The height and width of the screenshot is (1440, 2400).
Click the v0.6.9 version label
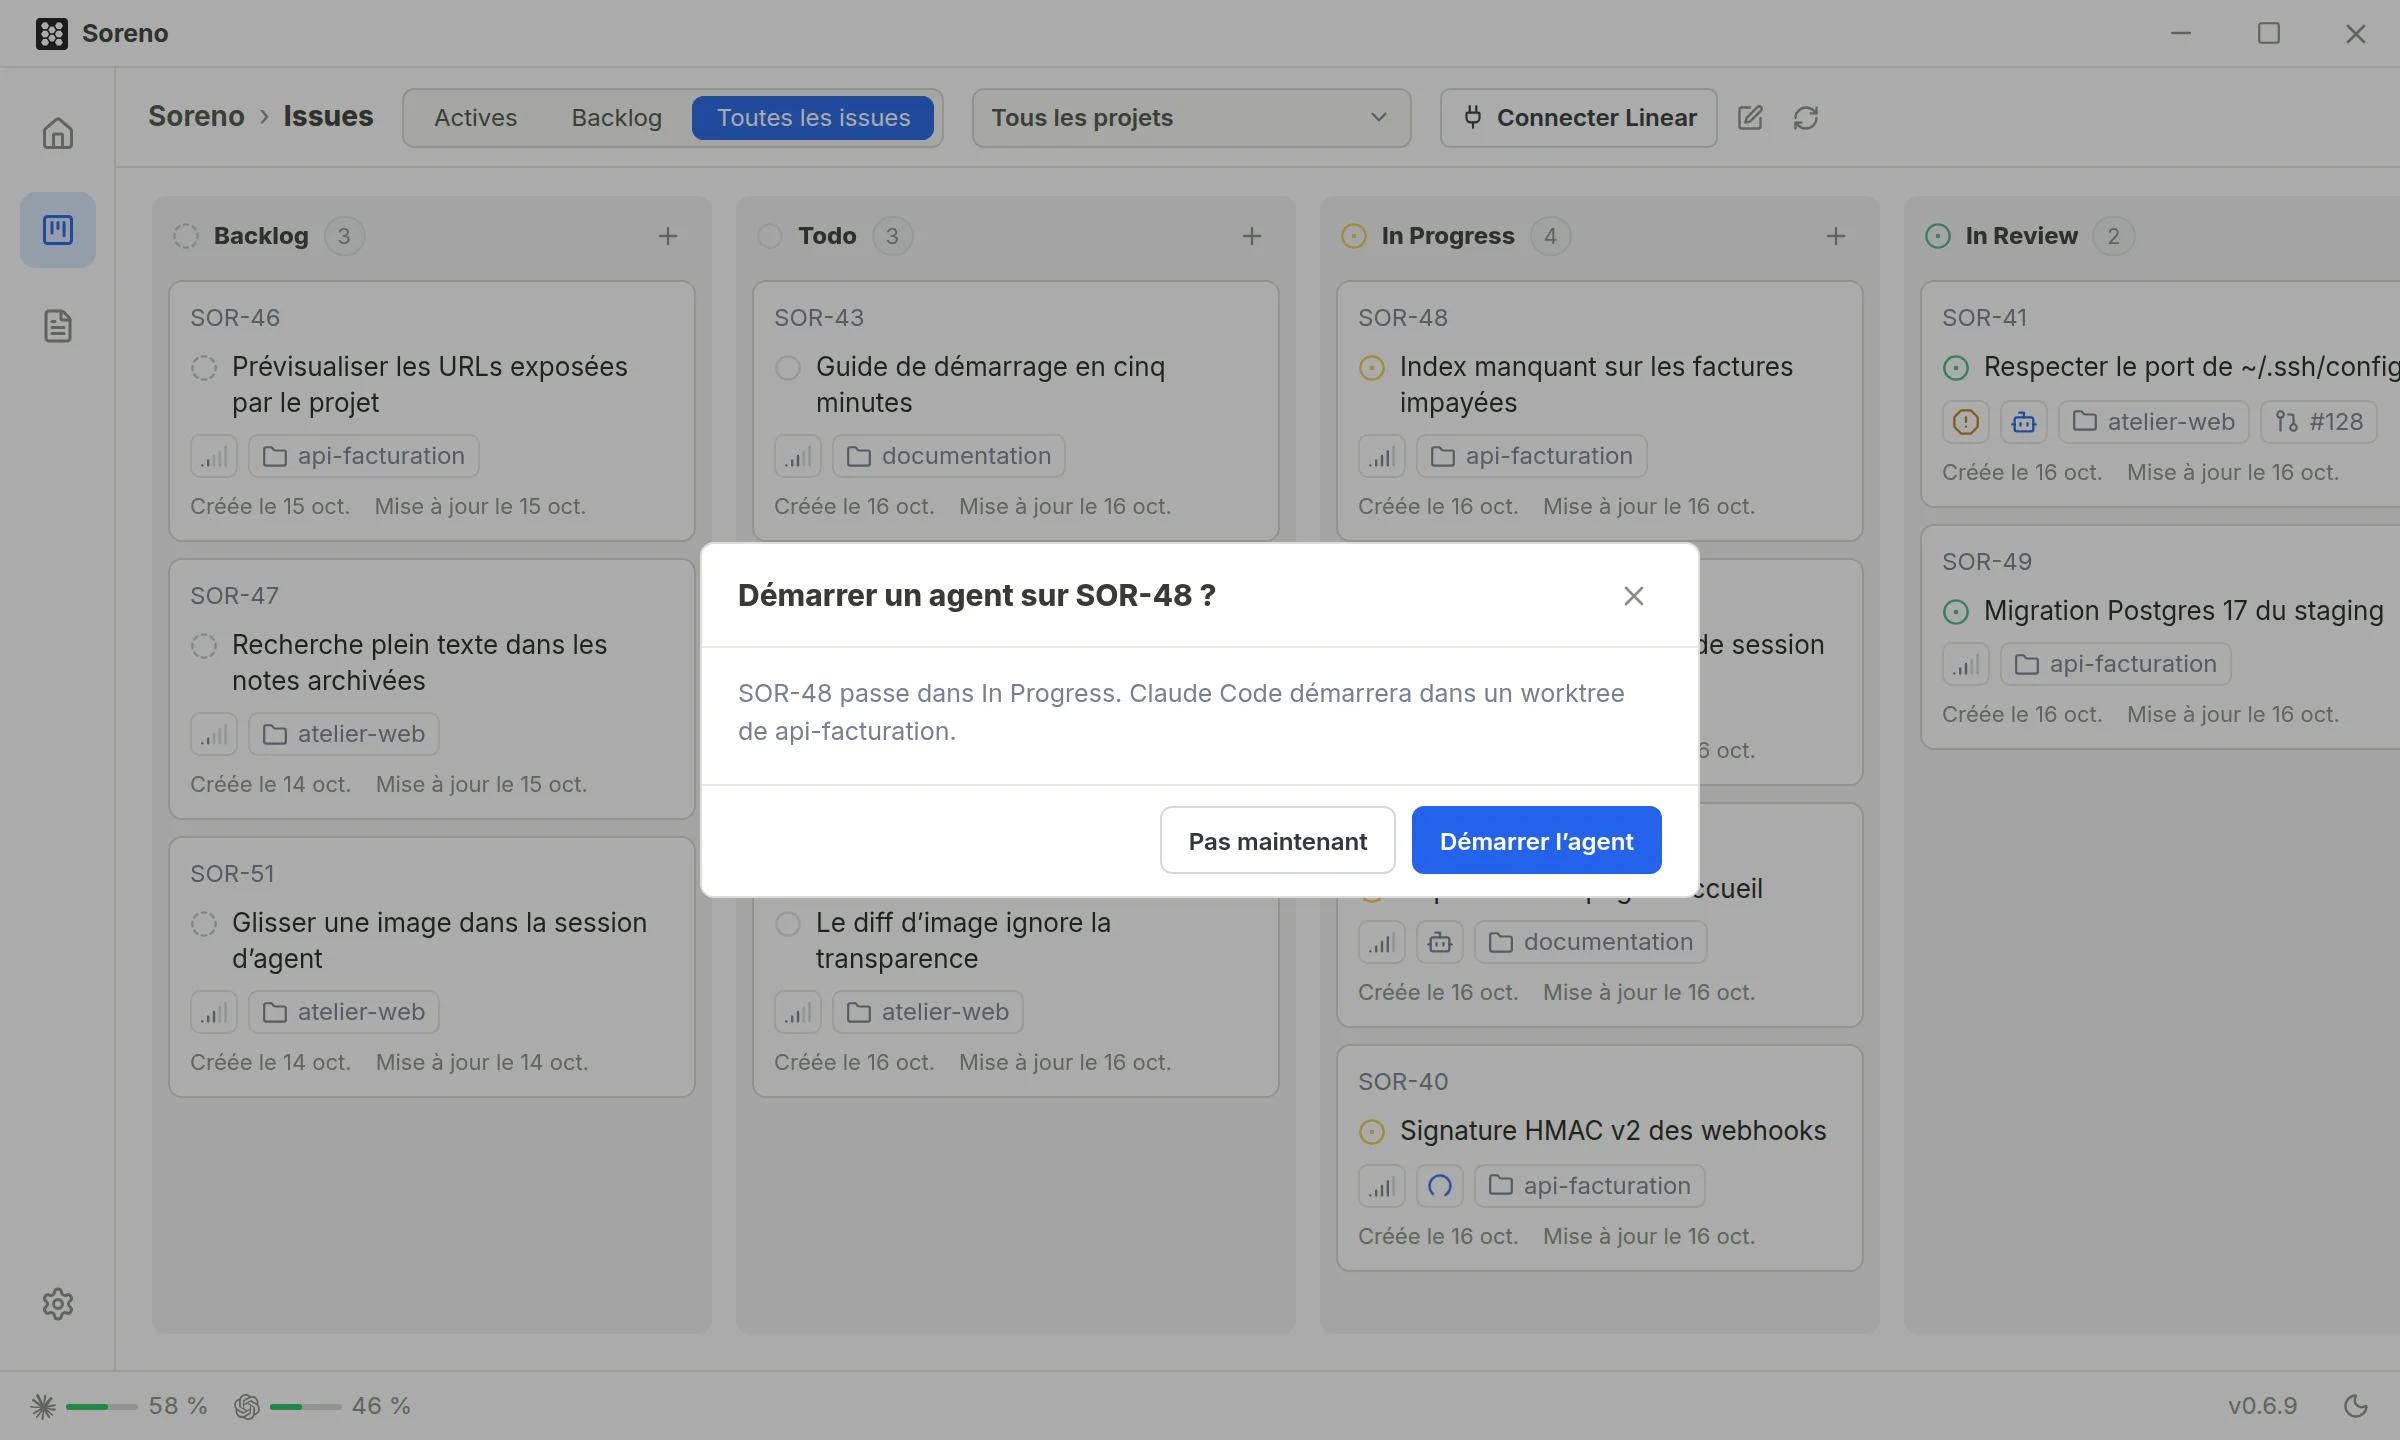(x=2263, y=1406)
